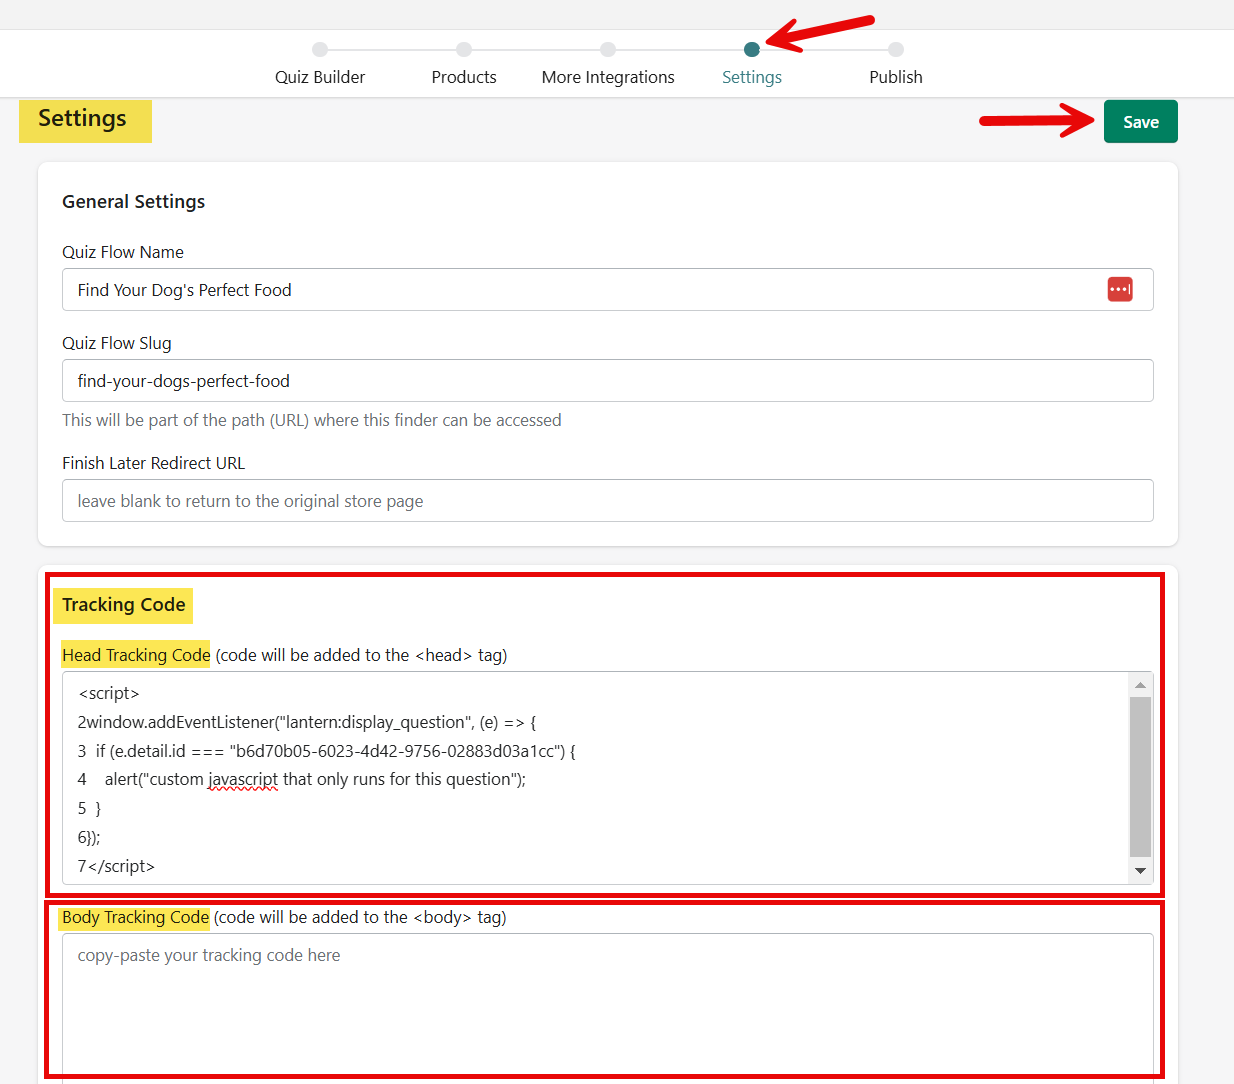Open the Quiz Builder step label
The width and height of the screenshot is (1234, 1084).
320,77
